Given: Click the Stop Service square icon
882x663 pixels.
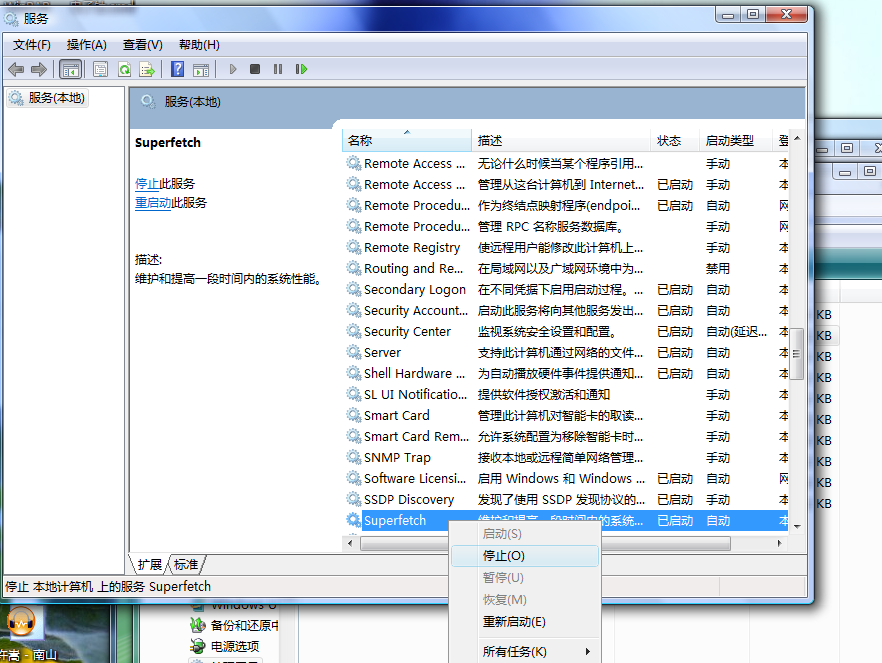Looking at the screenshot, I should (255, 69).
